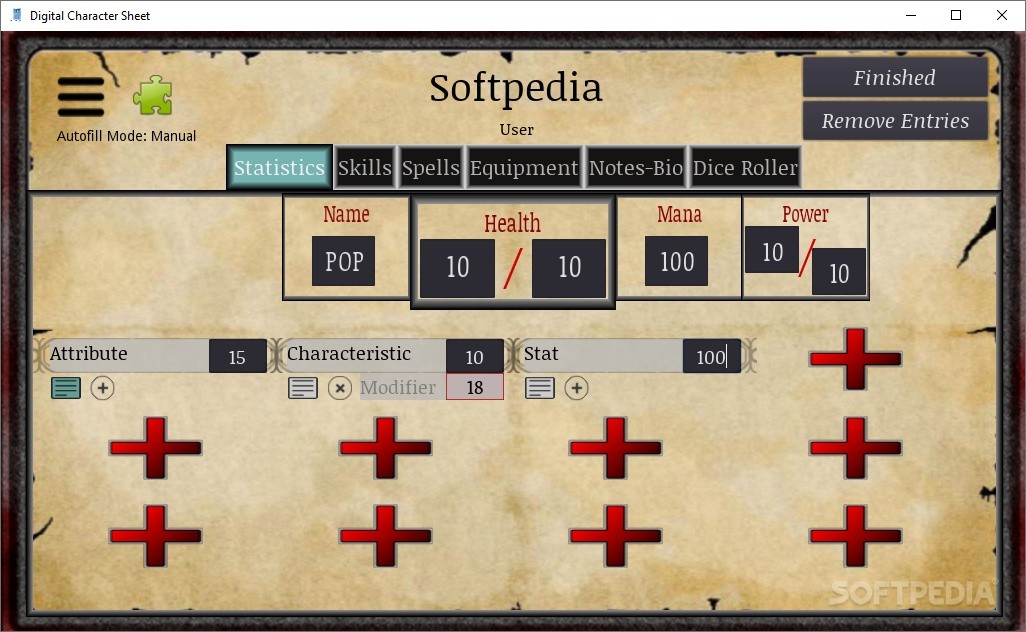The height and width of the screenshot is (632, 1026).
Task: Click the Remove Entries button
Action: point(895,120)
